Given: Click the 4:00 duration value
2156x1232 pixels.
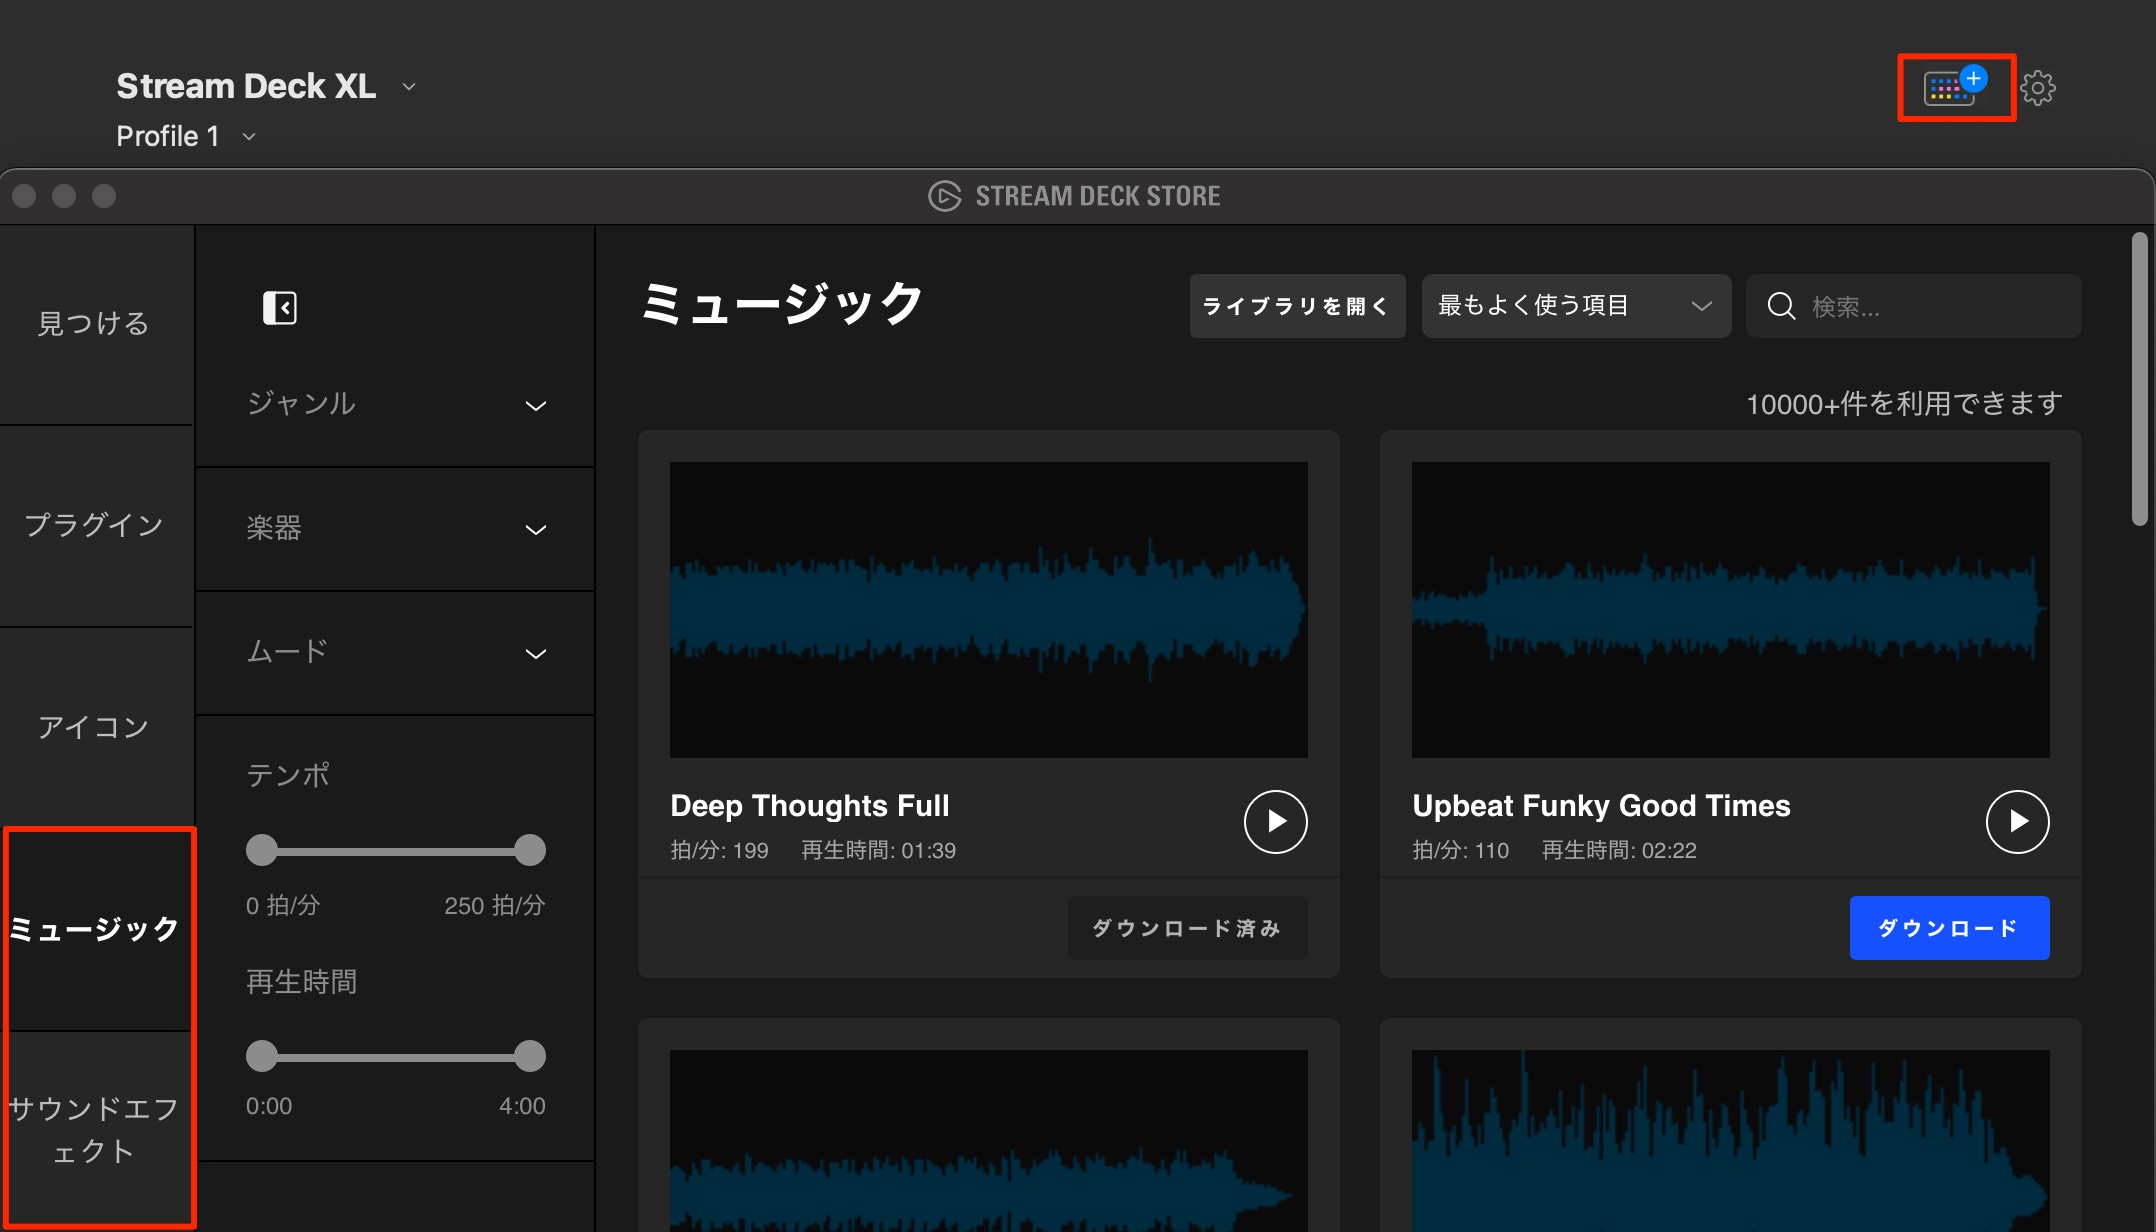Looking at the screenshot, I should [522, 1106].
